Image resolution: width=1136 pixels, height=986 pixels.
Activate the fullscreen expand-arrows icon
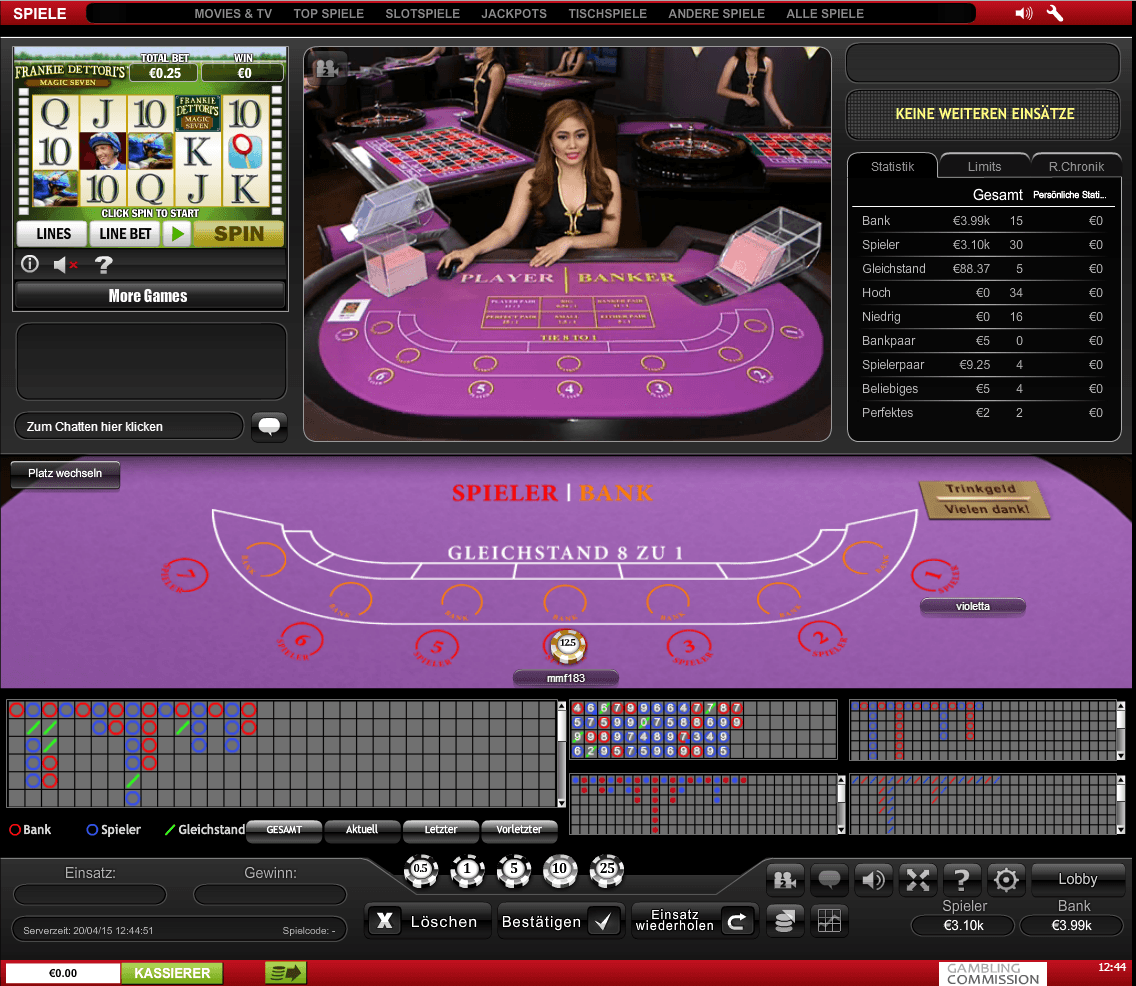coord(918,879)
